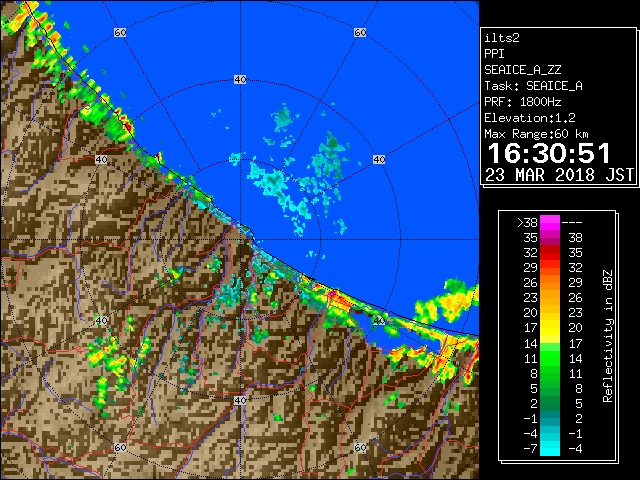
Task: Click the timestamp "16:30:51"
Action: [549, 153]
